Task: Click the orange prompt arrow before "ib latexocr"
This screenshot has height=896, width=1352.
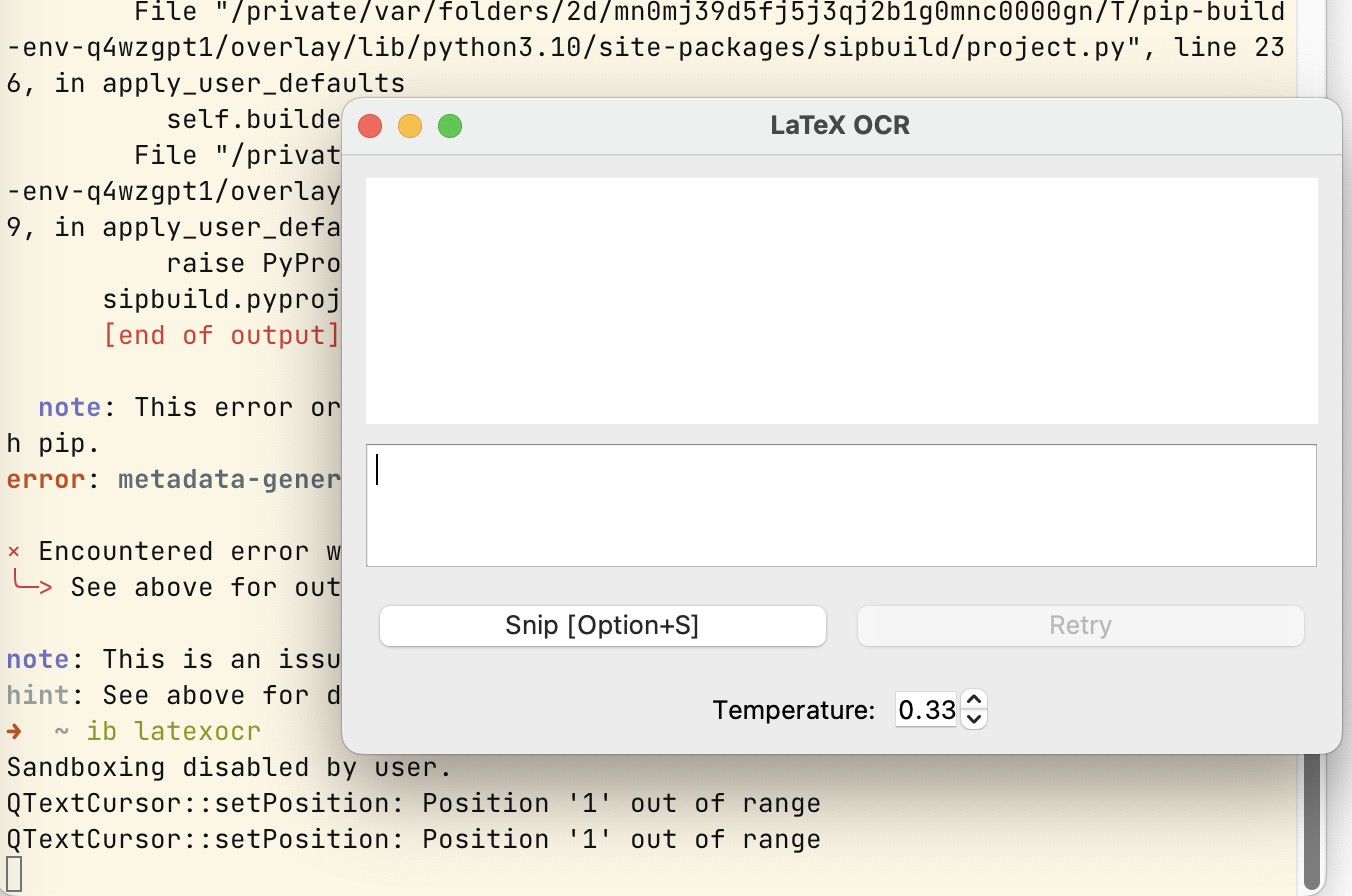Action: (x=14, y=731)
